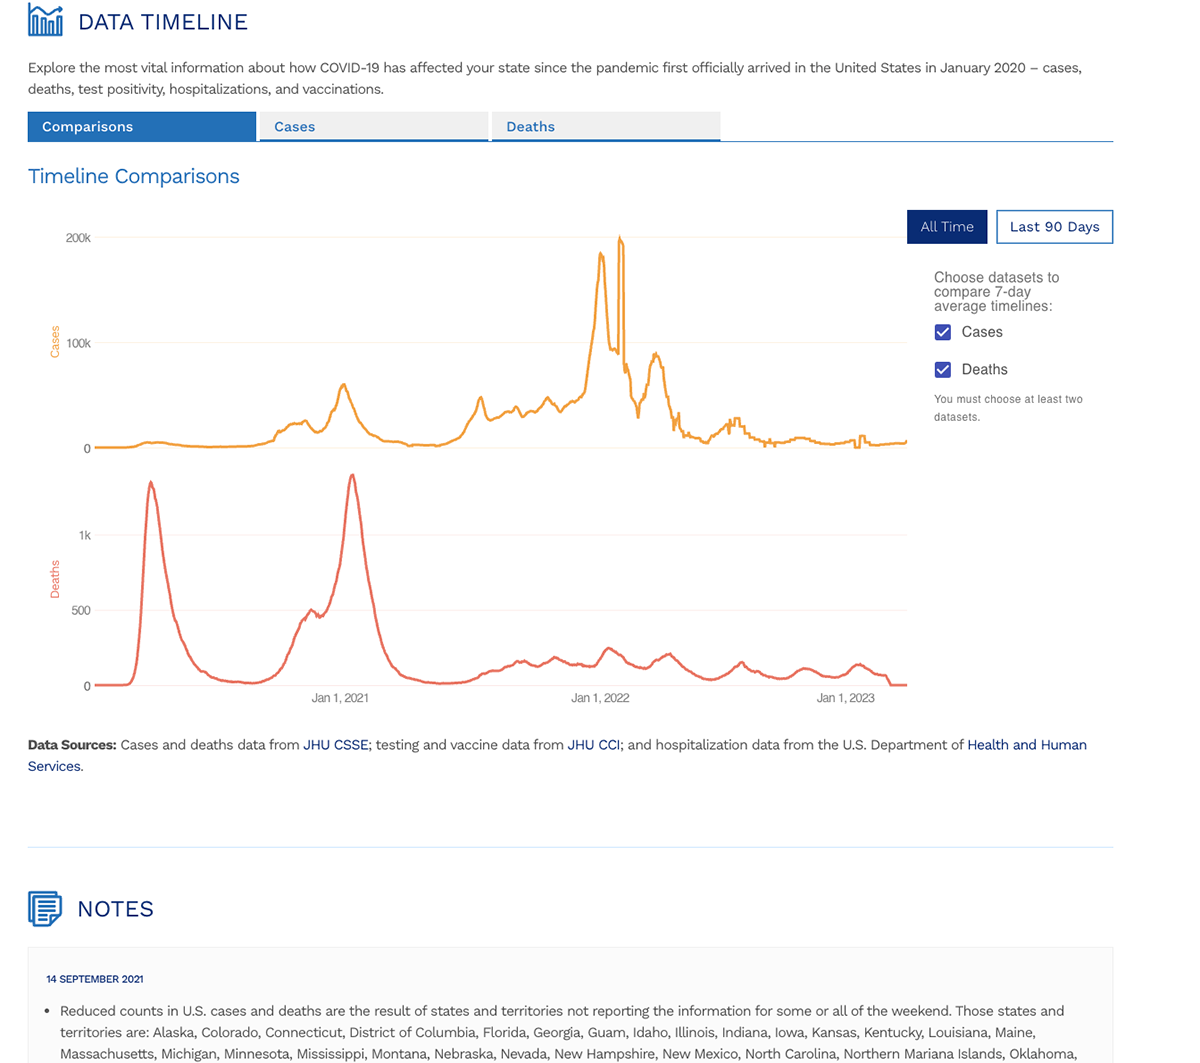Viewport: 1200px width, 1063px height.
Task: Click the Alaska state link
Action: [x=172, y=1032]
